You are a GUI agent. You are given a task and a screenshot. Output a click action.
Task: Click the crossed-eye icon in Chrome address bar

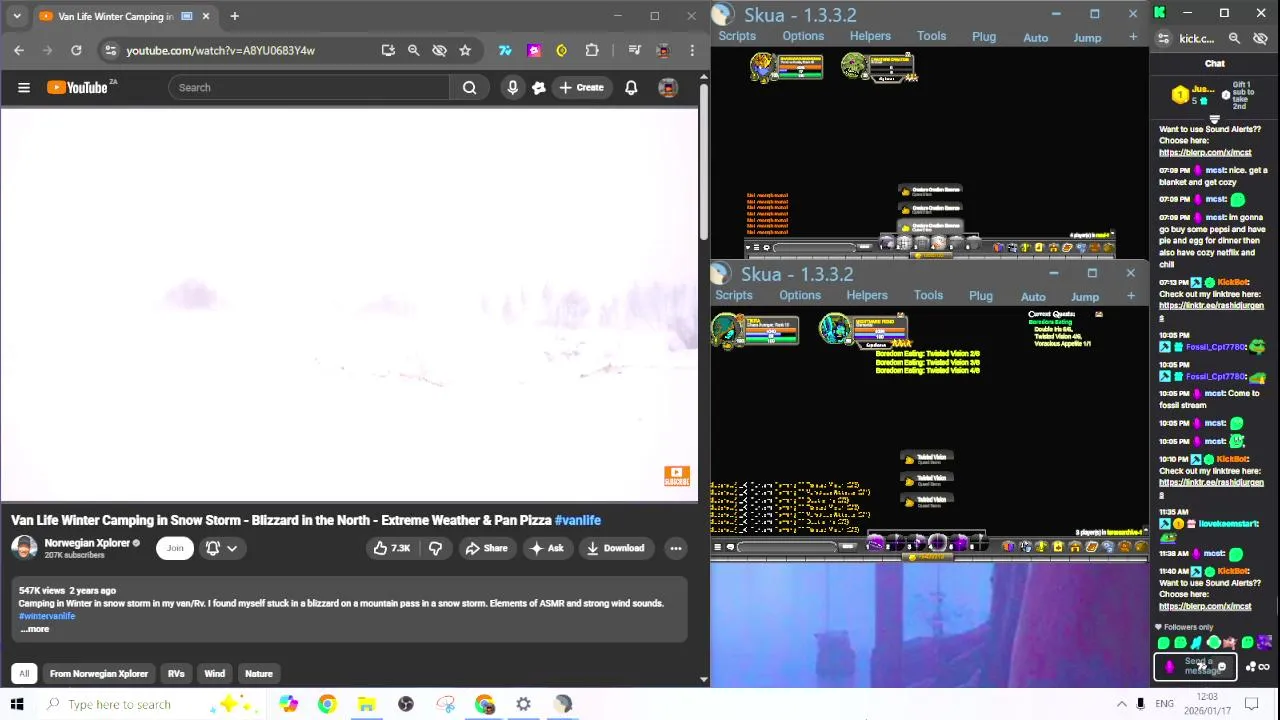pos(439,50)
